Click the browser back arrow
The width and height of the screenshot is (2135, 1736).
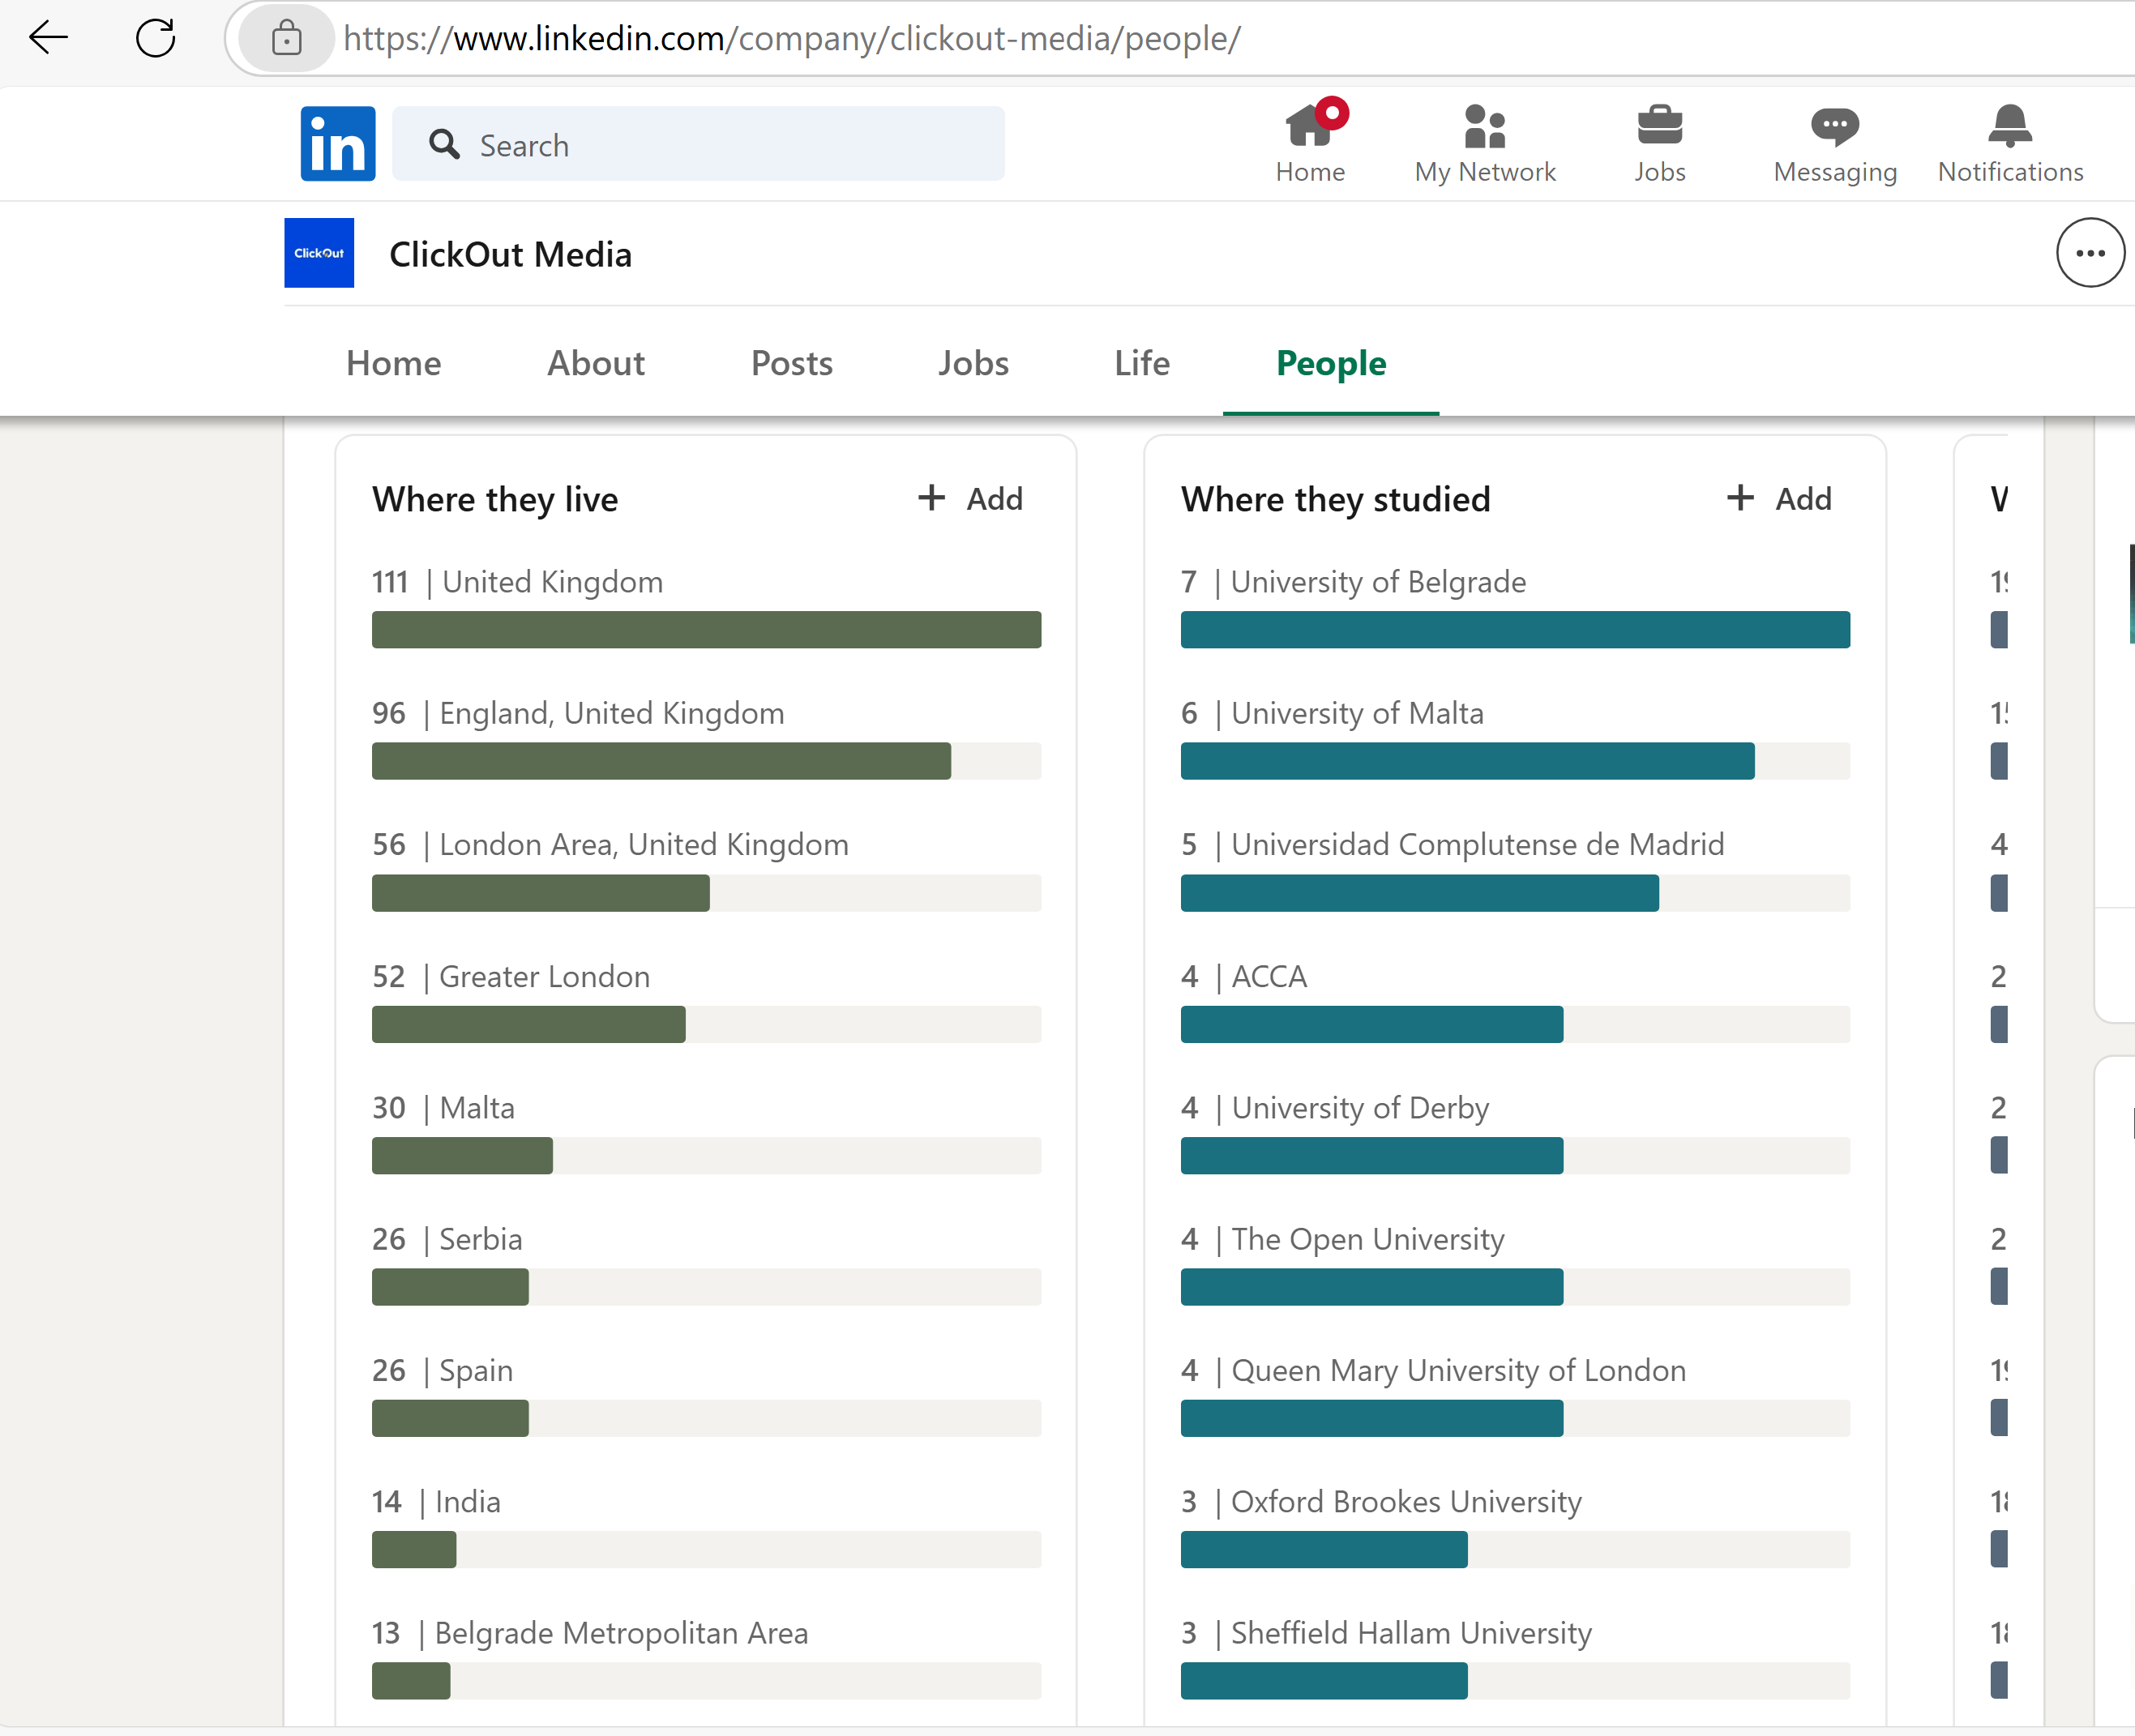48,38
